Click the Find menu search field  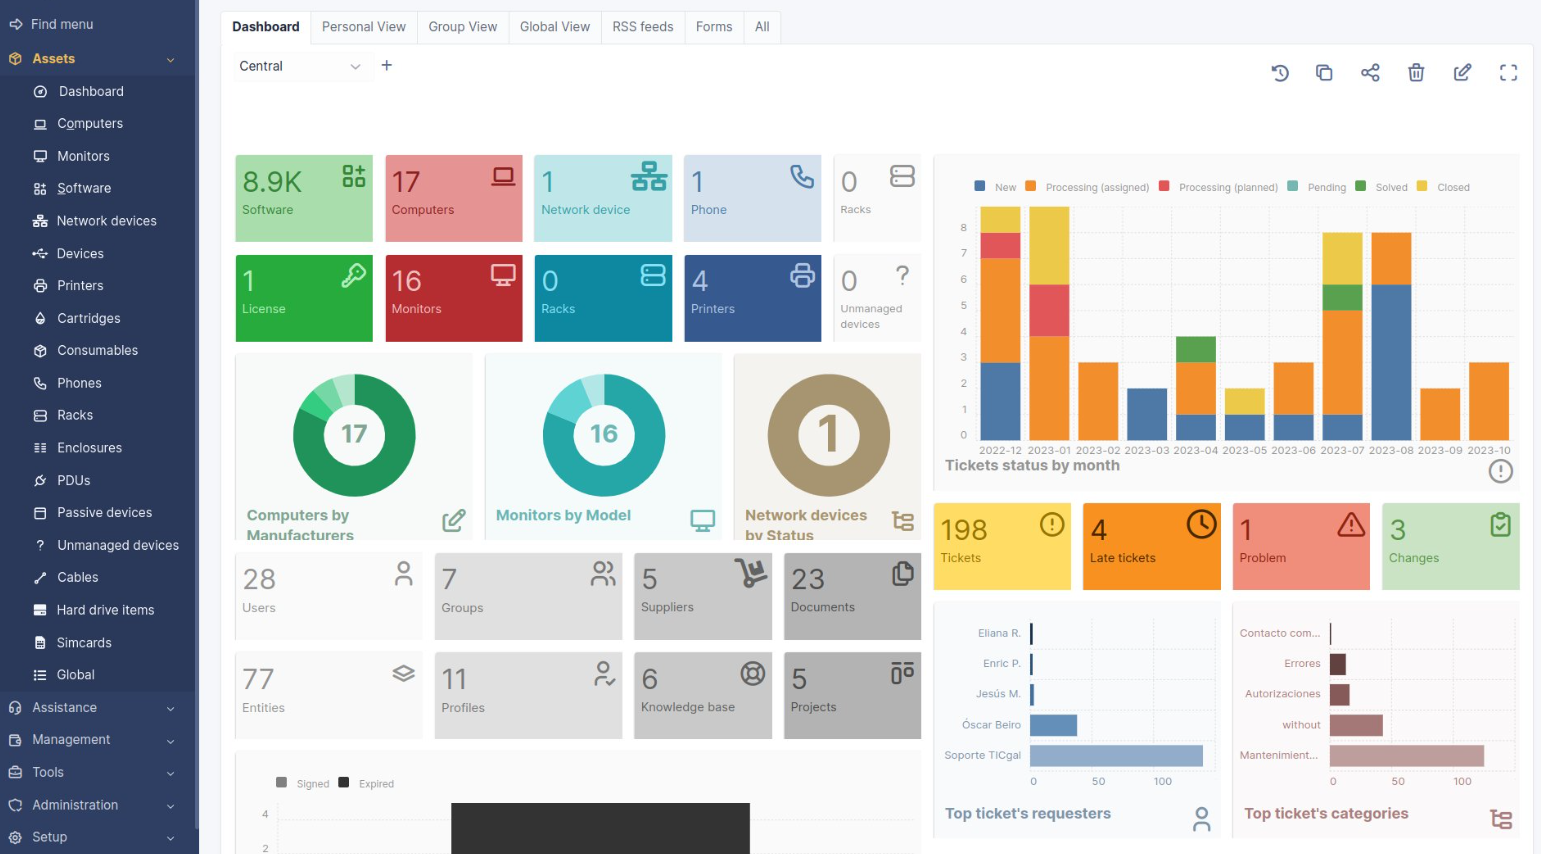click(62, 24)
